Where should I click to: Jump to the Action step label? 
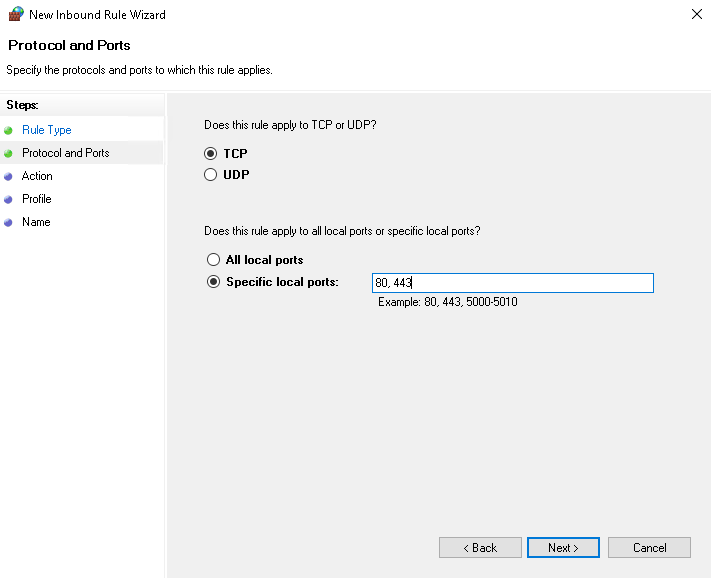click(x=37, y=176)
